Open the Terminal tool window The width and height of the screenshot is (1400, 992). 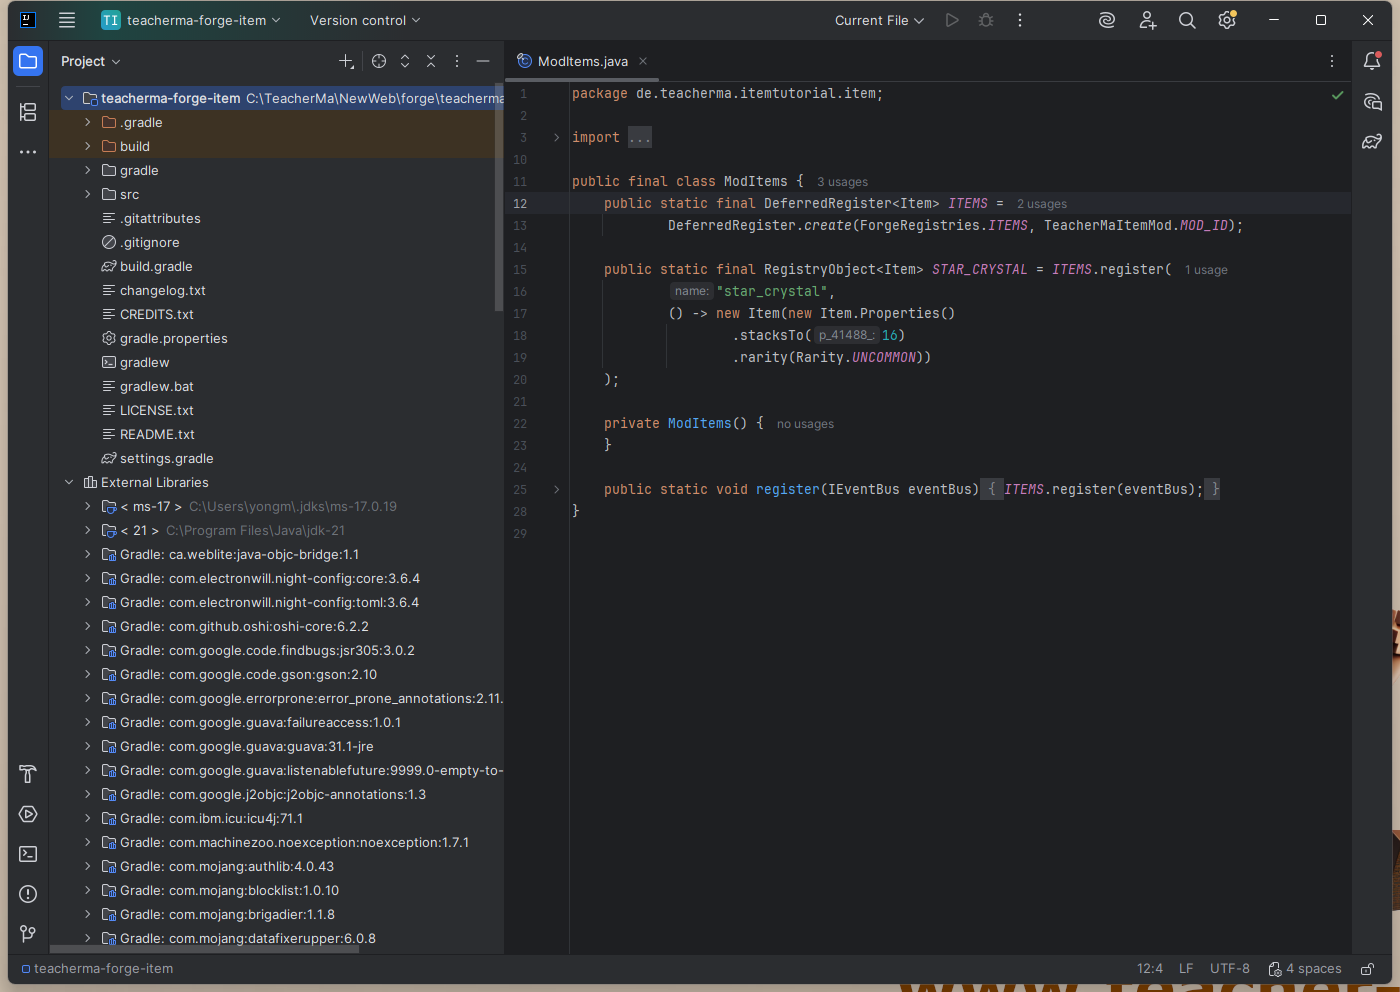[28, 854]
